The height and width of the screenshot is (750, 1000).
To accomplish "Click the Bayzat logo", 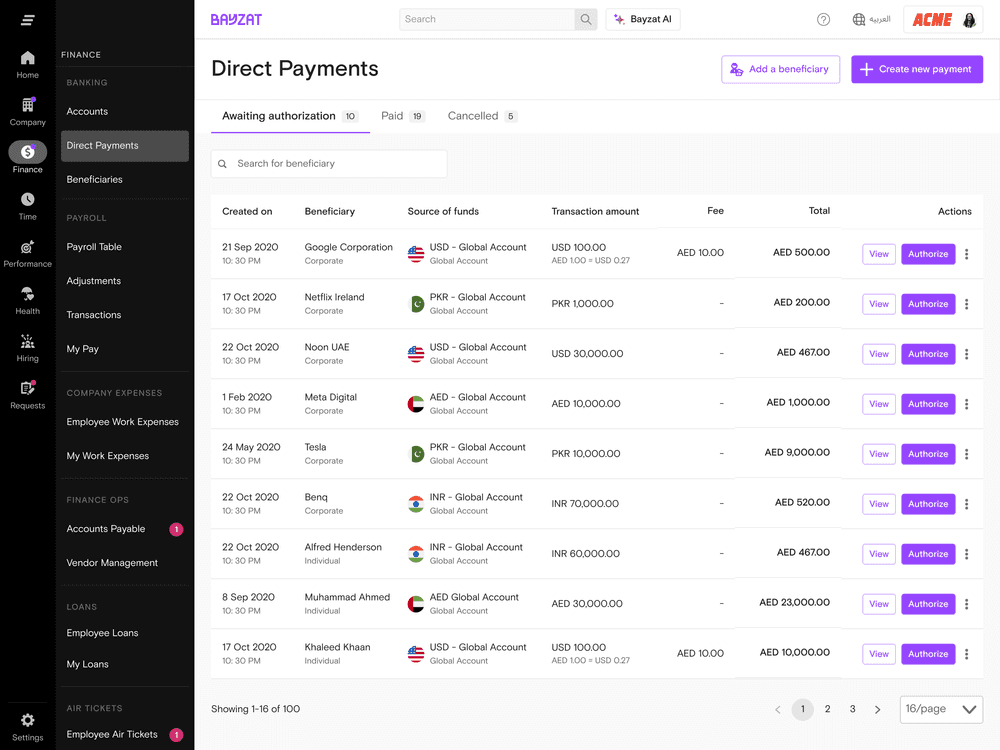I will click(236, 20).
